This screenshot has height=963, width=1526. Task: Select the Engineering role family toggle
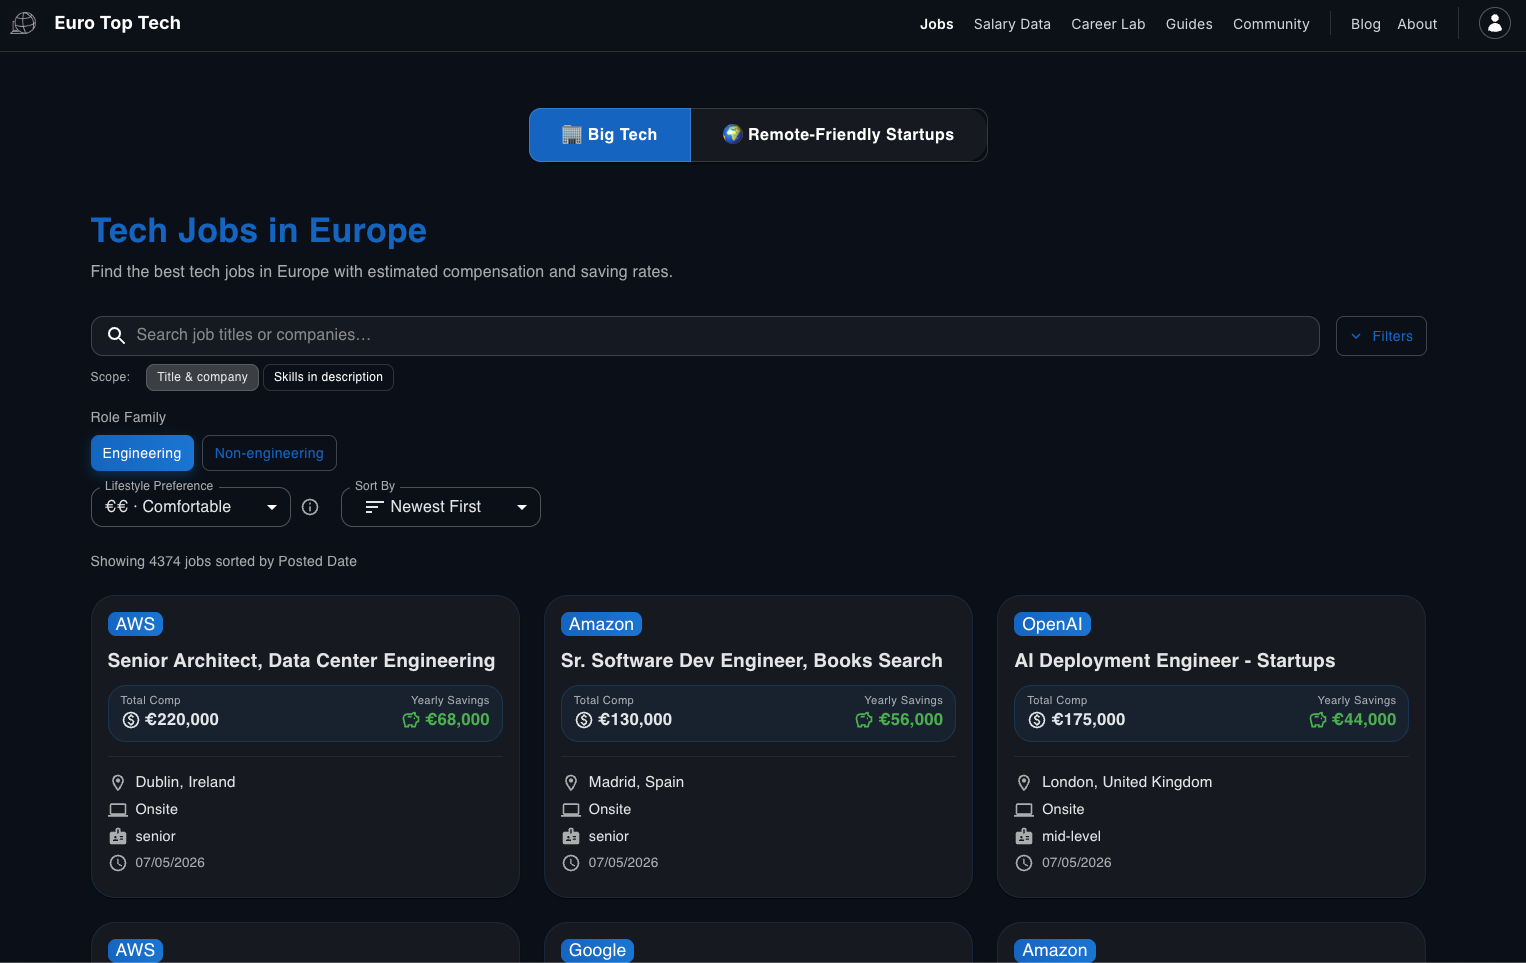[142, 453]
